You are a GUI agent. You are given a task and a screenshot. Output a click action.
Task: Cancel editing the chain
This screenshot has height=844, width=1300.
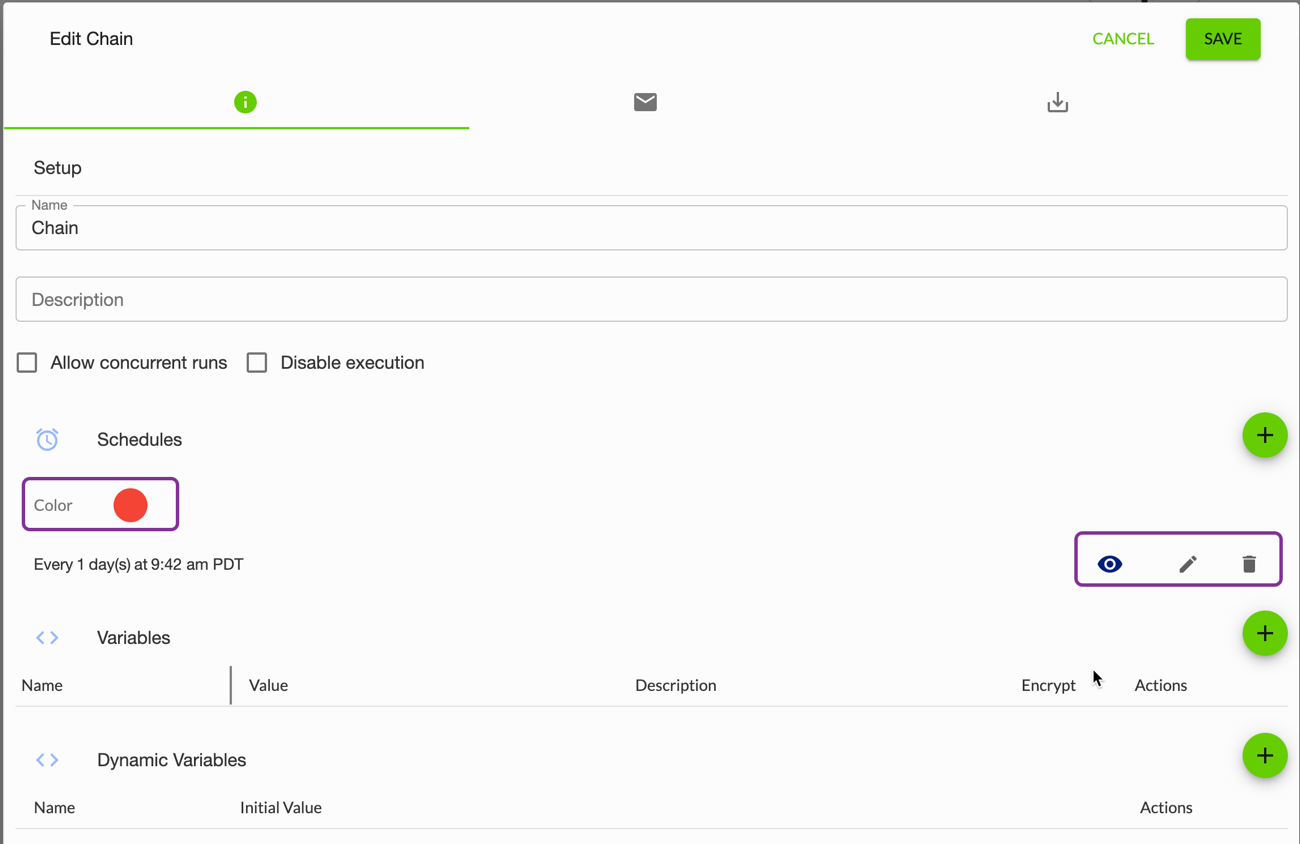[x=1122, y=39]
